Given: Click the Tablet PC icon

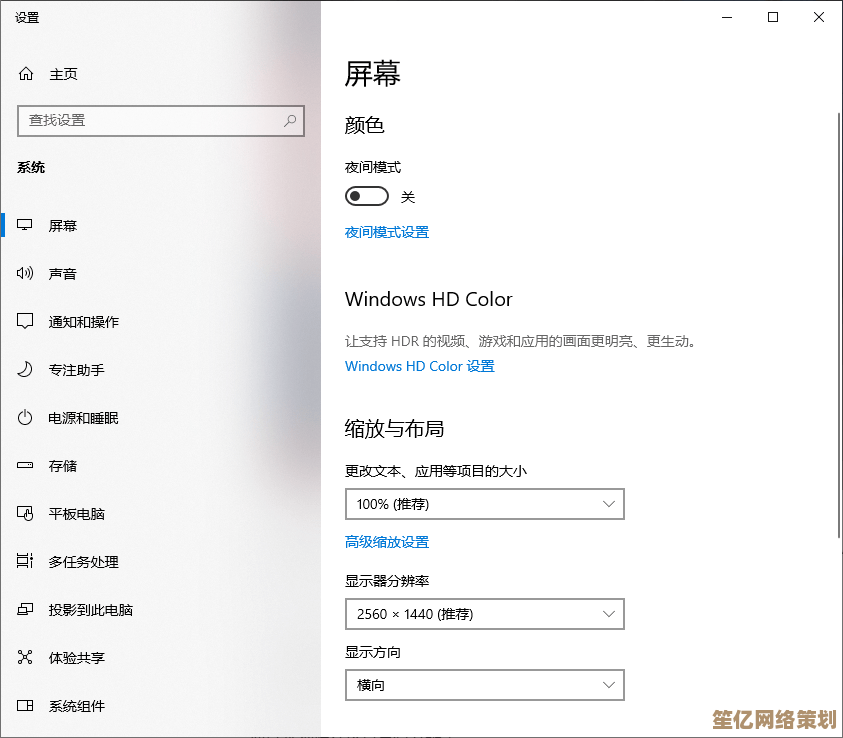Looking at the screenshot, I should tap(26, 514).
